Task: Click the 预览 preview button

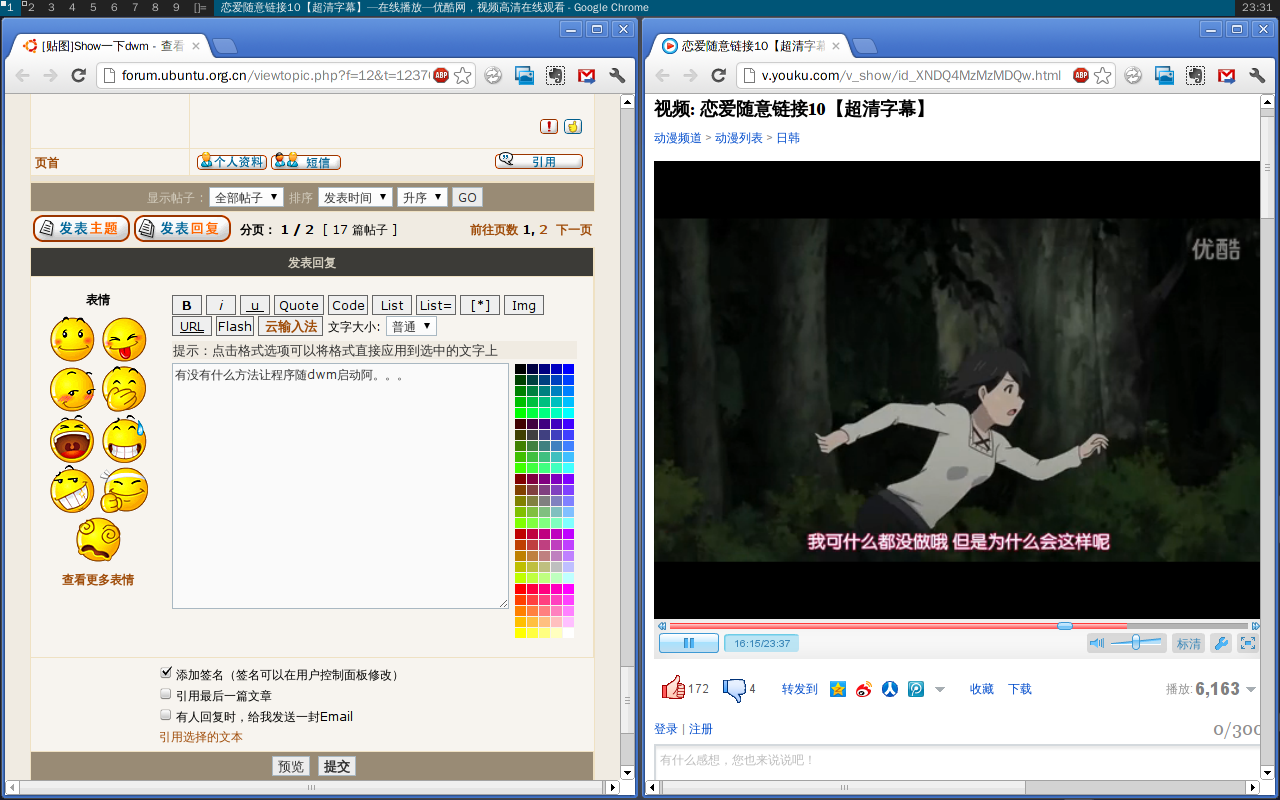Action: pyautogui.click(x=291, y=766)
